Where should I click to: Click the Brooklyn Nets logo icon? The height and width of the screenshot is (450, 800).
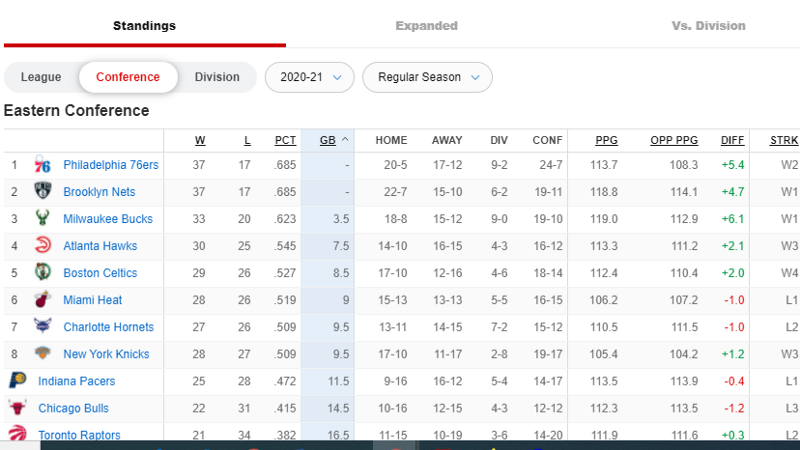(x=42, y=191)
